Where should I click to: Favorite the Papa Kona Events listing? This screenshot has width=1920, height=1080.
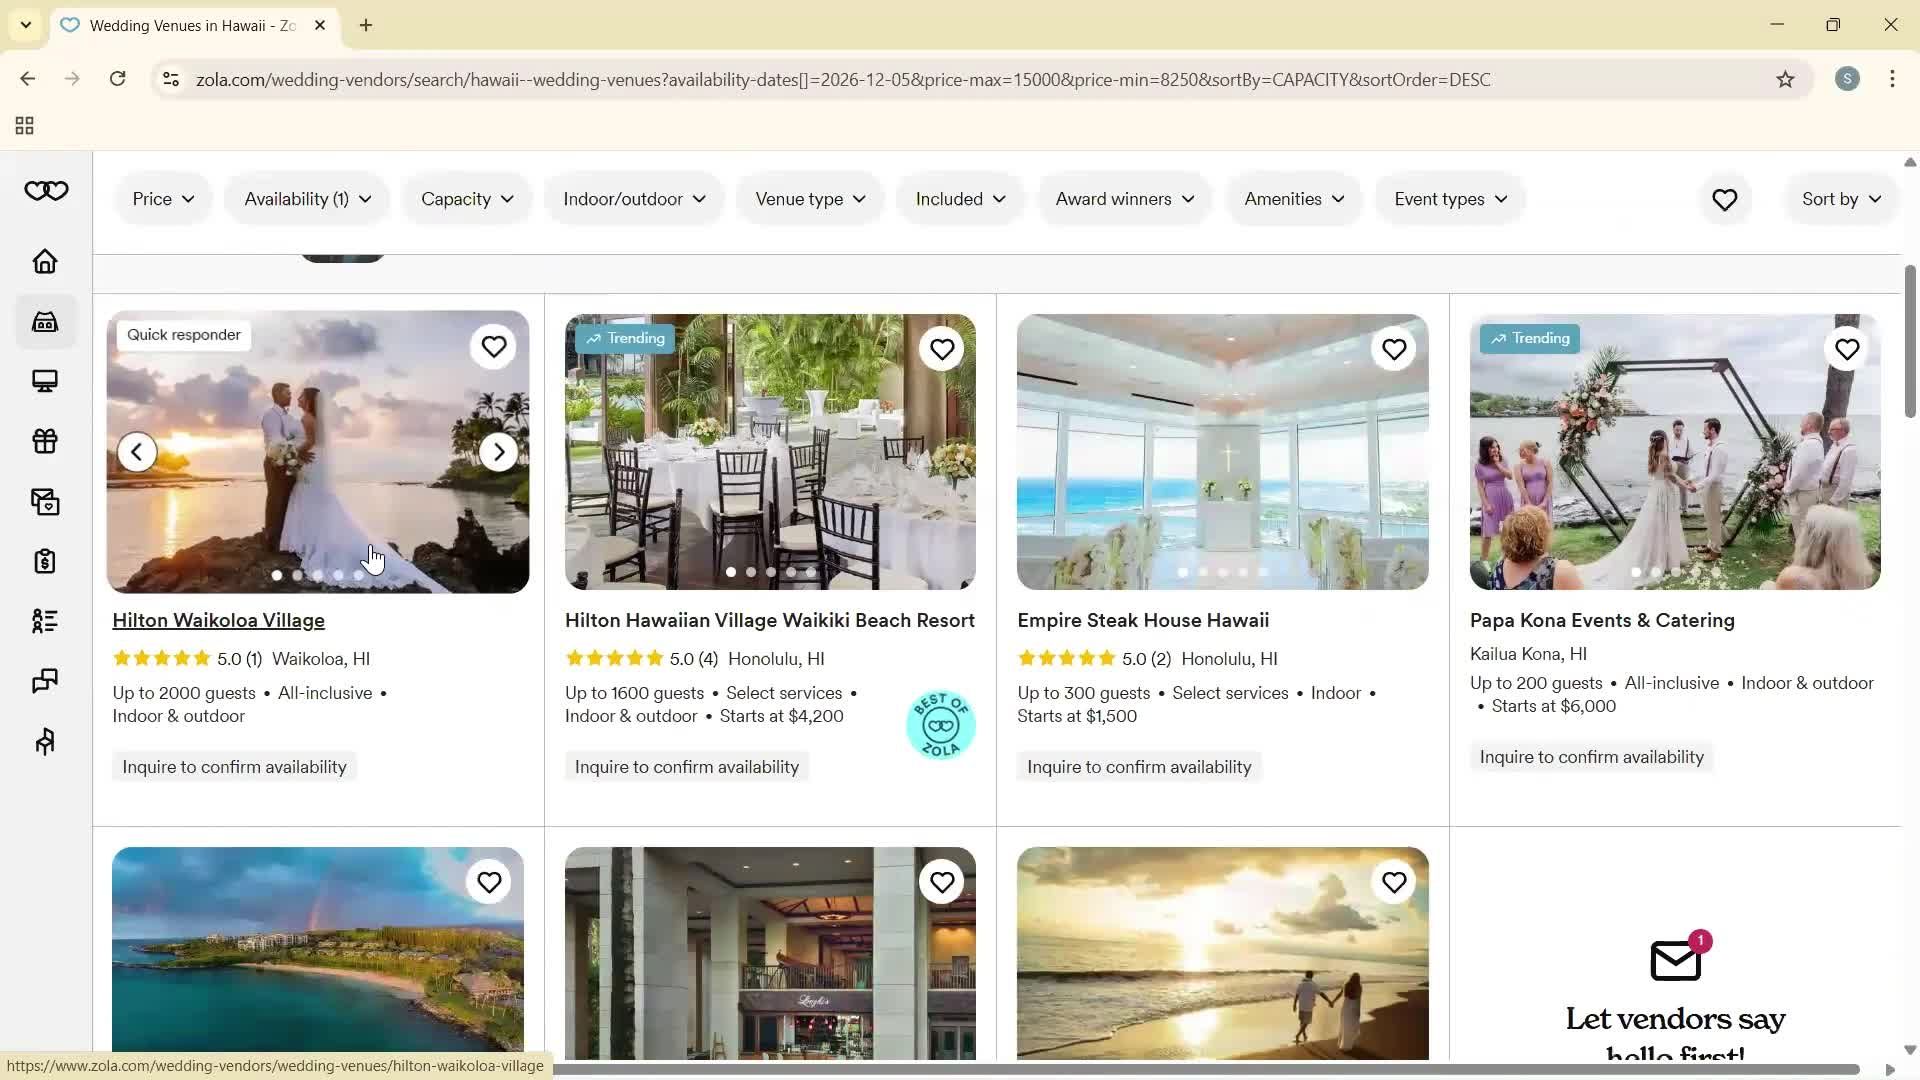click(1846, 349)
